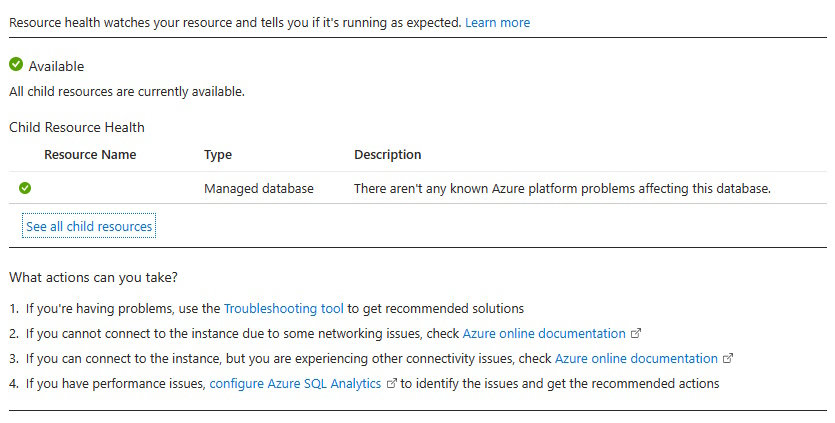Viewport: 835px width, 423px height.
Task: Click the Child Resource Health heading
Action: [x=77, y=127]
